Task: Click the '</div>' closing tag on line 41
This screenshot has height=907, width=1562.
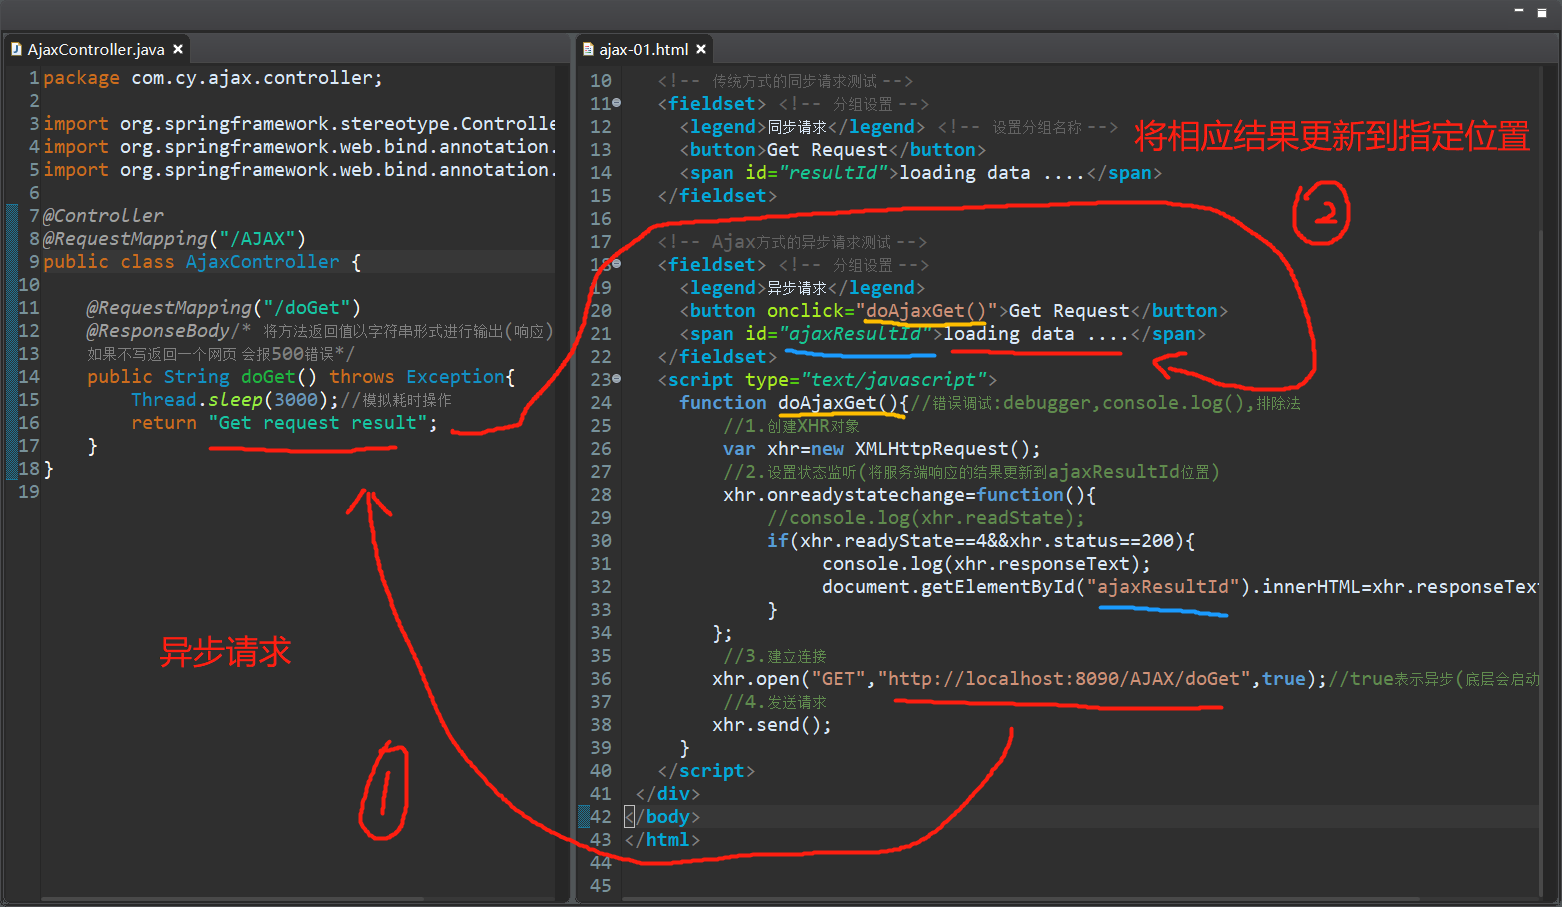Action: point(668,794)
